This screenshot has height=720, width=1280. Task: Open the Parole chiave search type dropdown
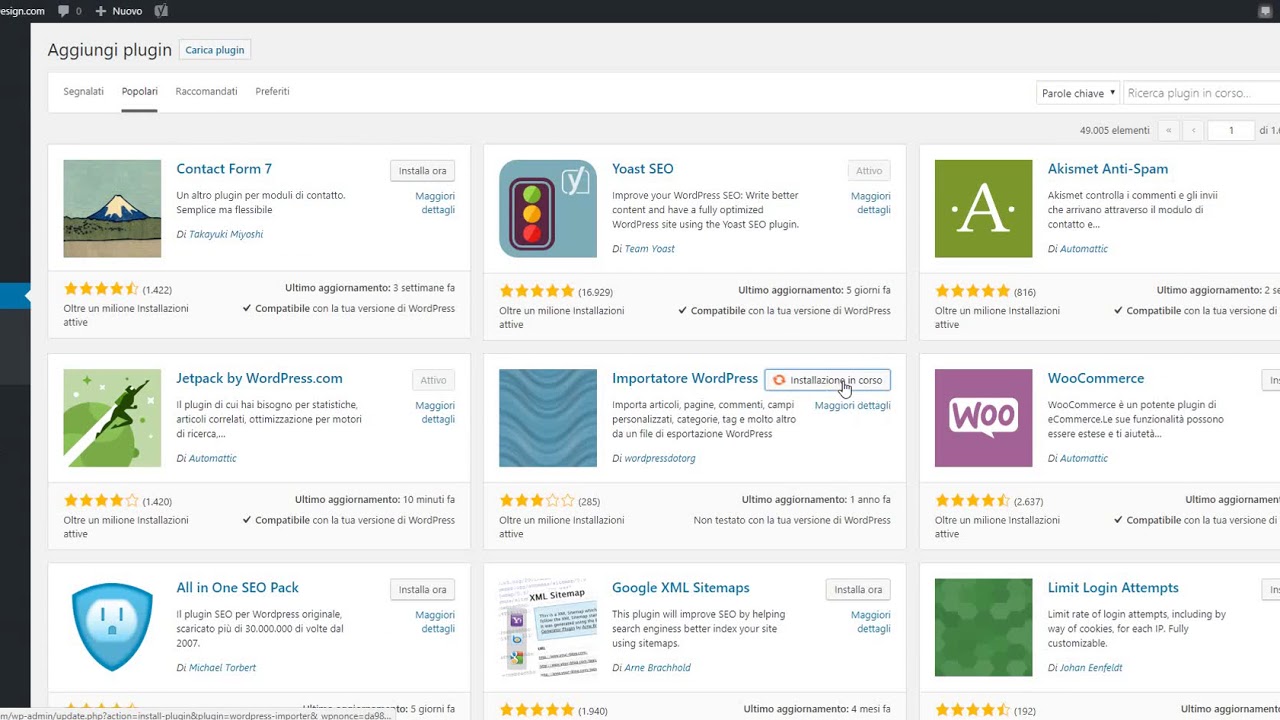click(x=1078, y=93)
